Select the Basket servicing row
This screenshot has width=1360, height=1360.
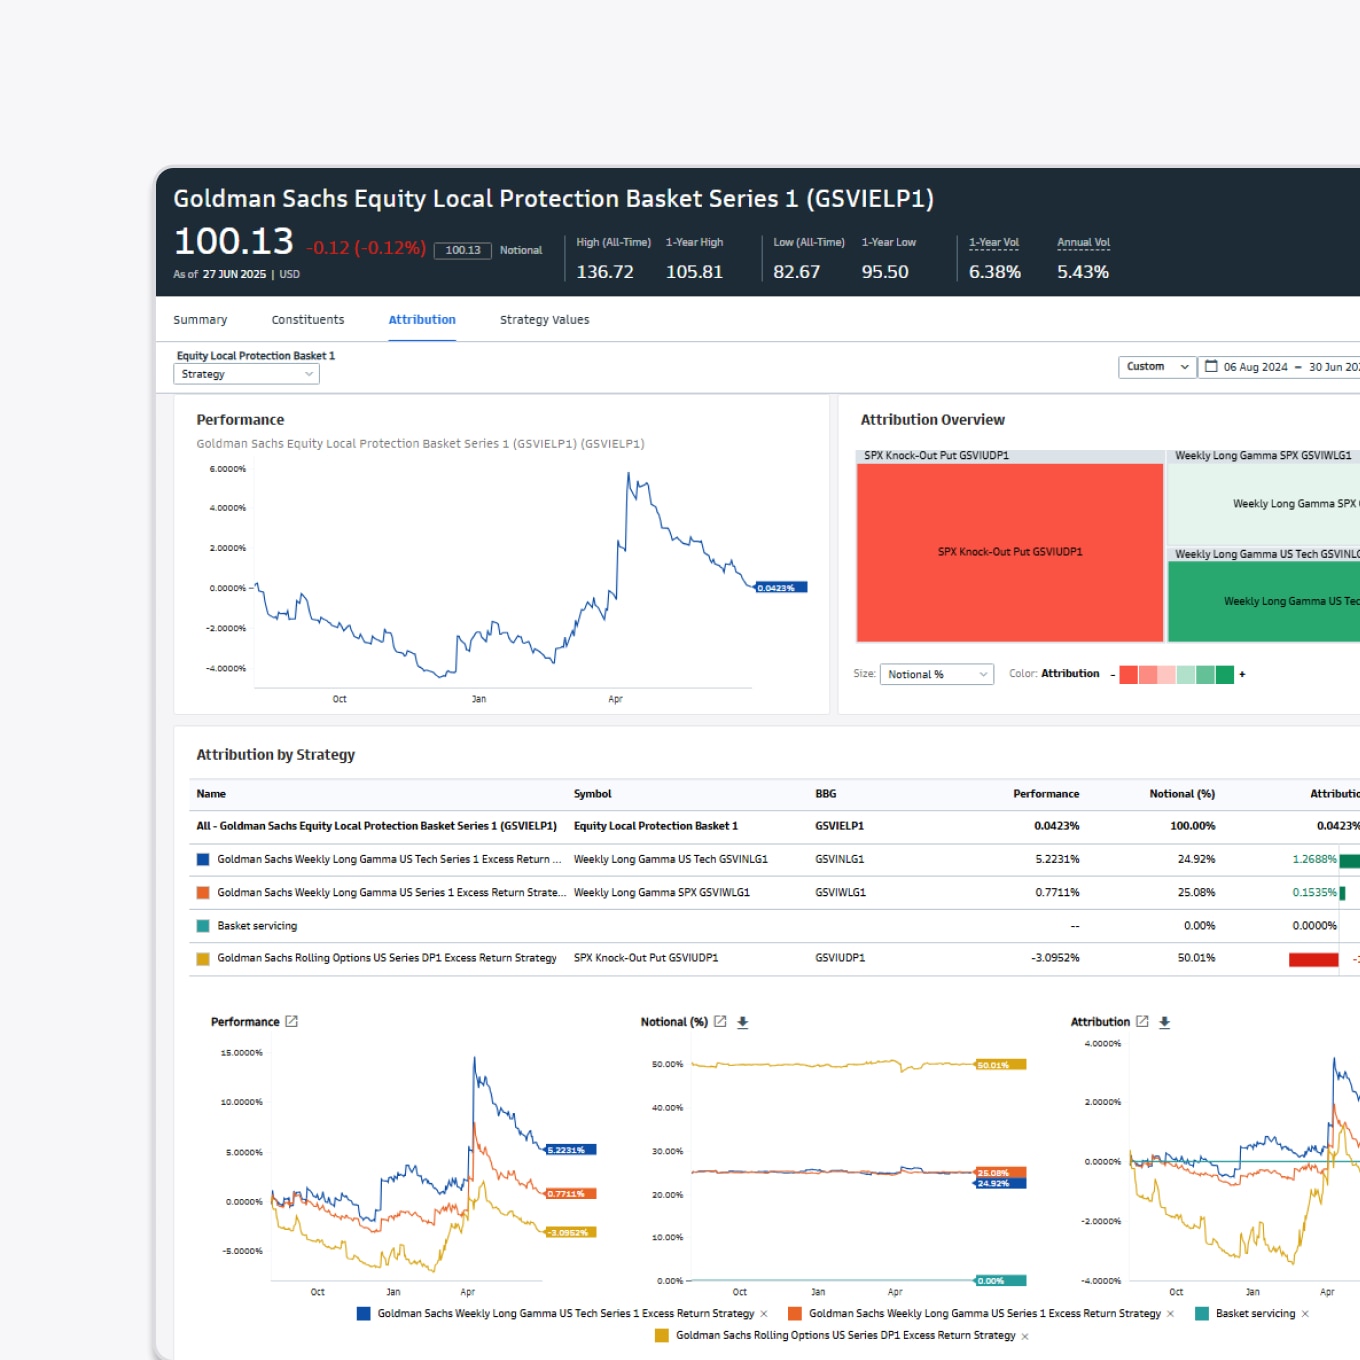[774, 926]
